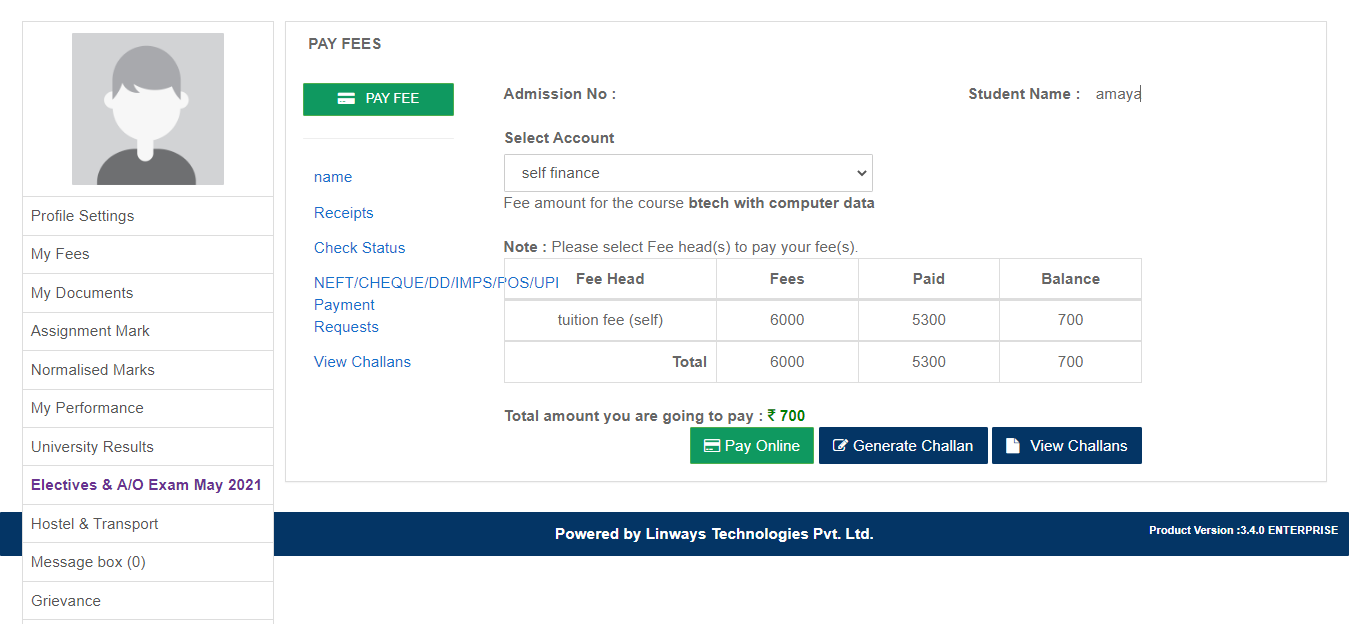This screenshot has height=624, width=1349.
Task: Go to Profile Settings
Action: (82, 215)
